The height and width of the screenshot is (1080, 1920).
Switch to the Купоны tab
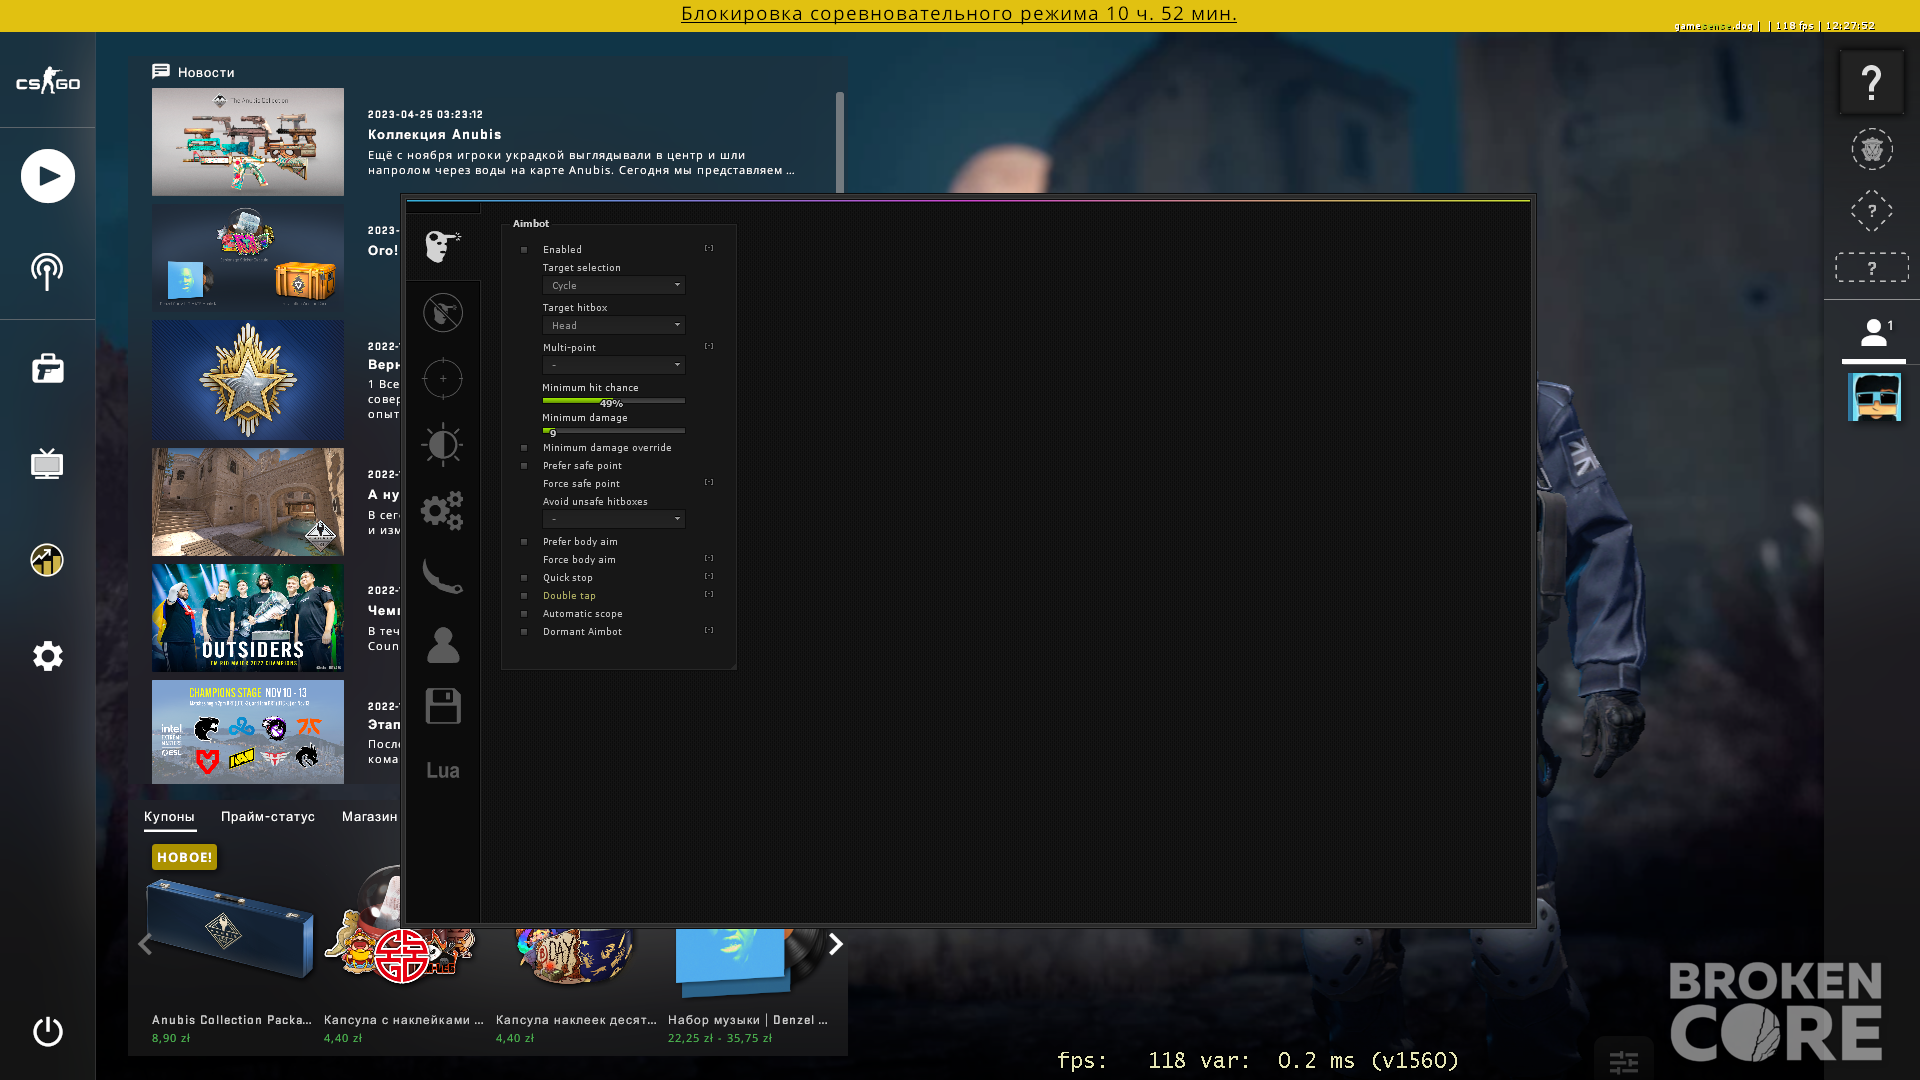click(169, 817)
